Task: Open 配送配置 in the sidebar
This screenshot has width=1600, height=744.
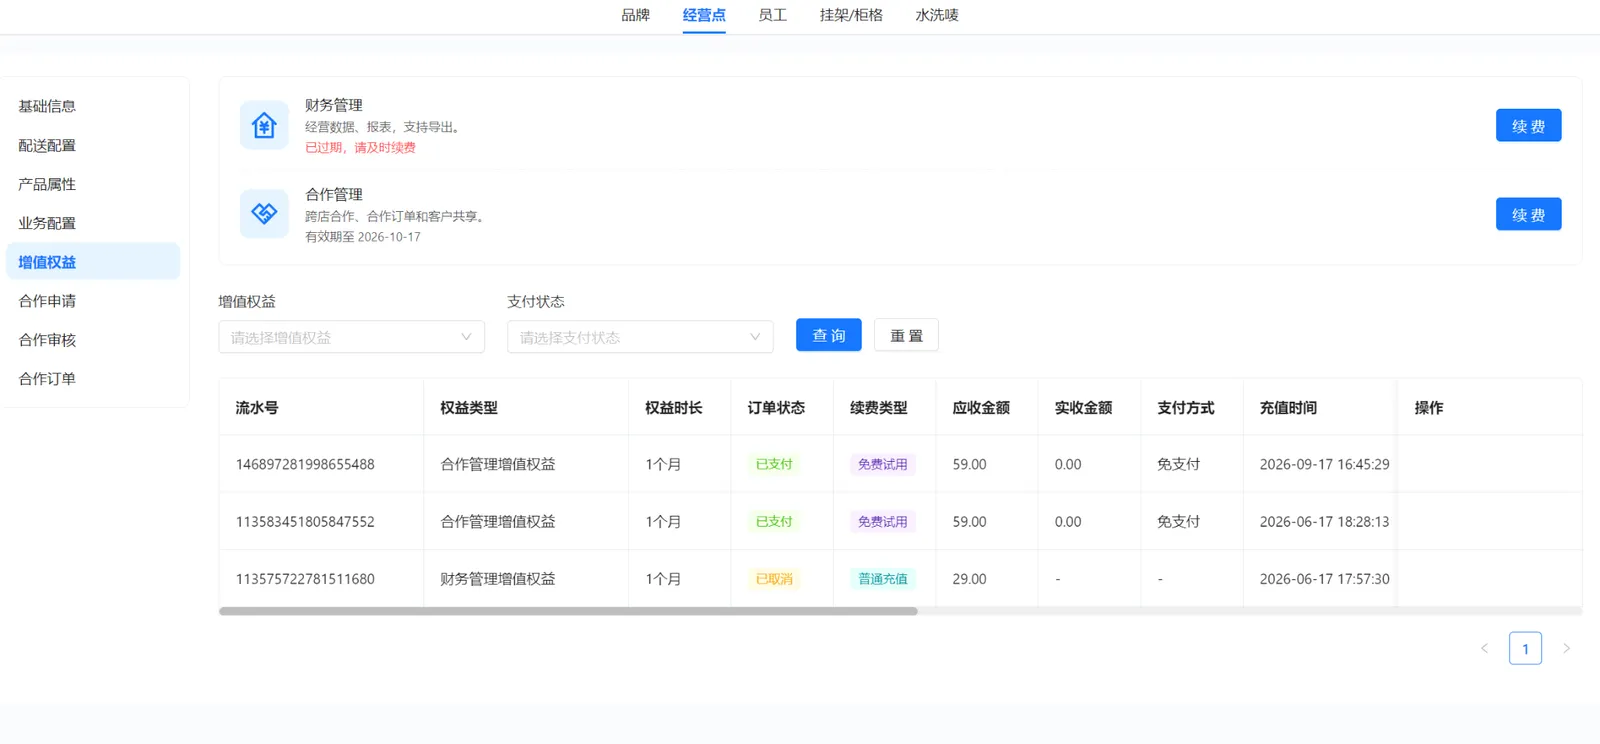Action: point(93,145)
